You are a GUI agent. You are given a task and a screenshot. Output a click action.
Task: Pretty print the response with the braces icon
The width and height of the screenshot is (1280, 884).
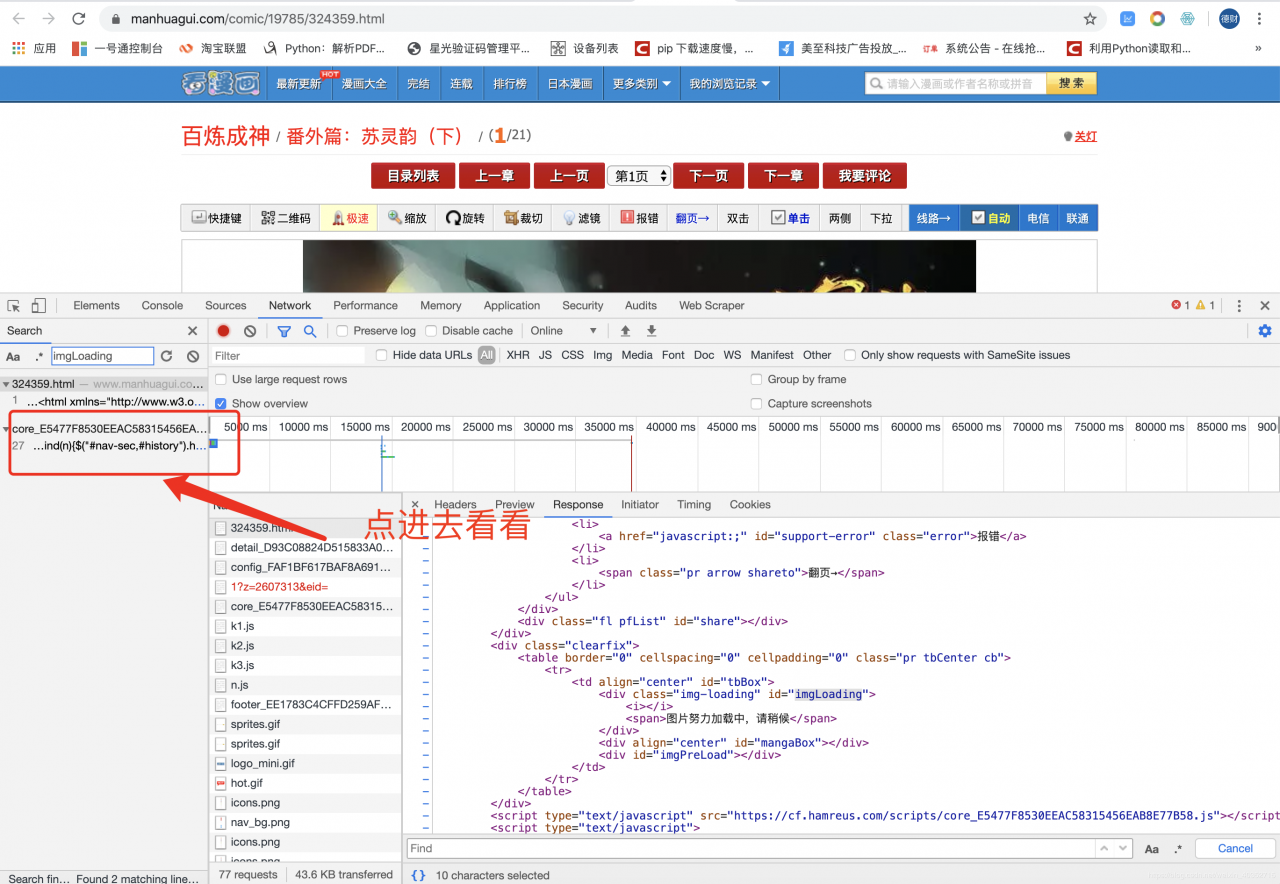coord(418,875)
